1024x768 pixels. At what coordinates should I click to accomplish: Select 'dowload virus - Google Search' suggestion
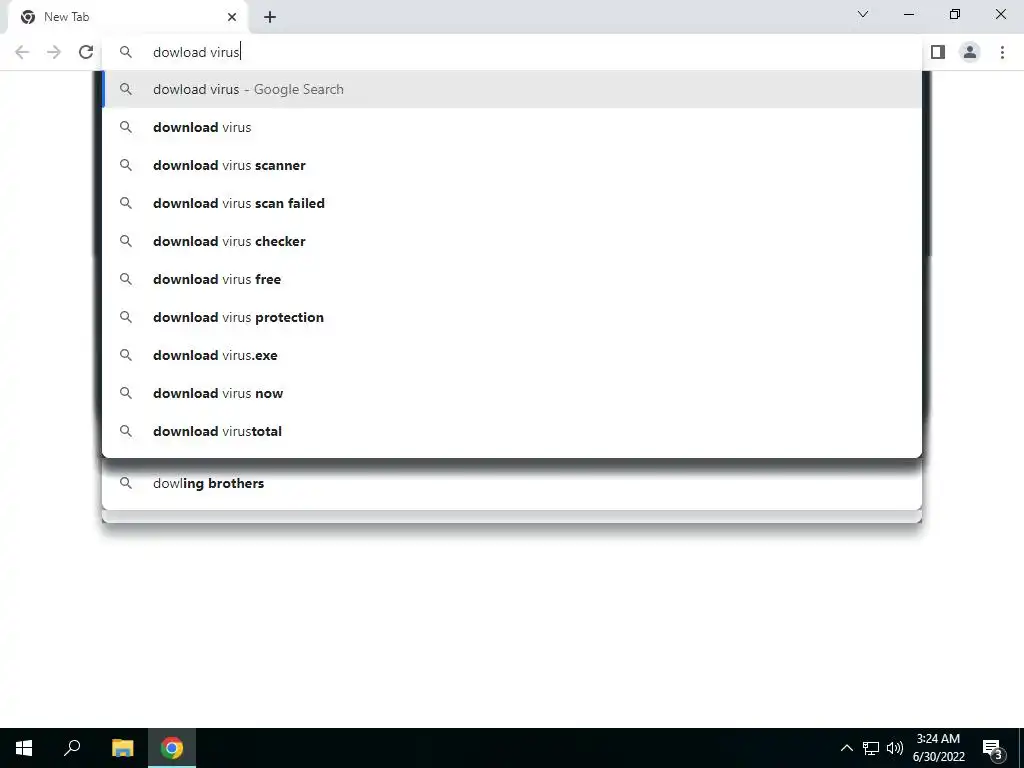pyautogui.click(x=512, y=89)
